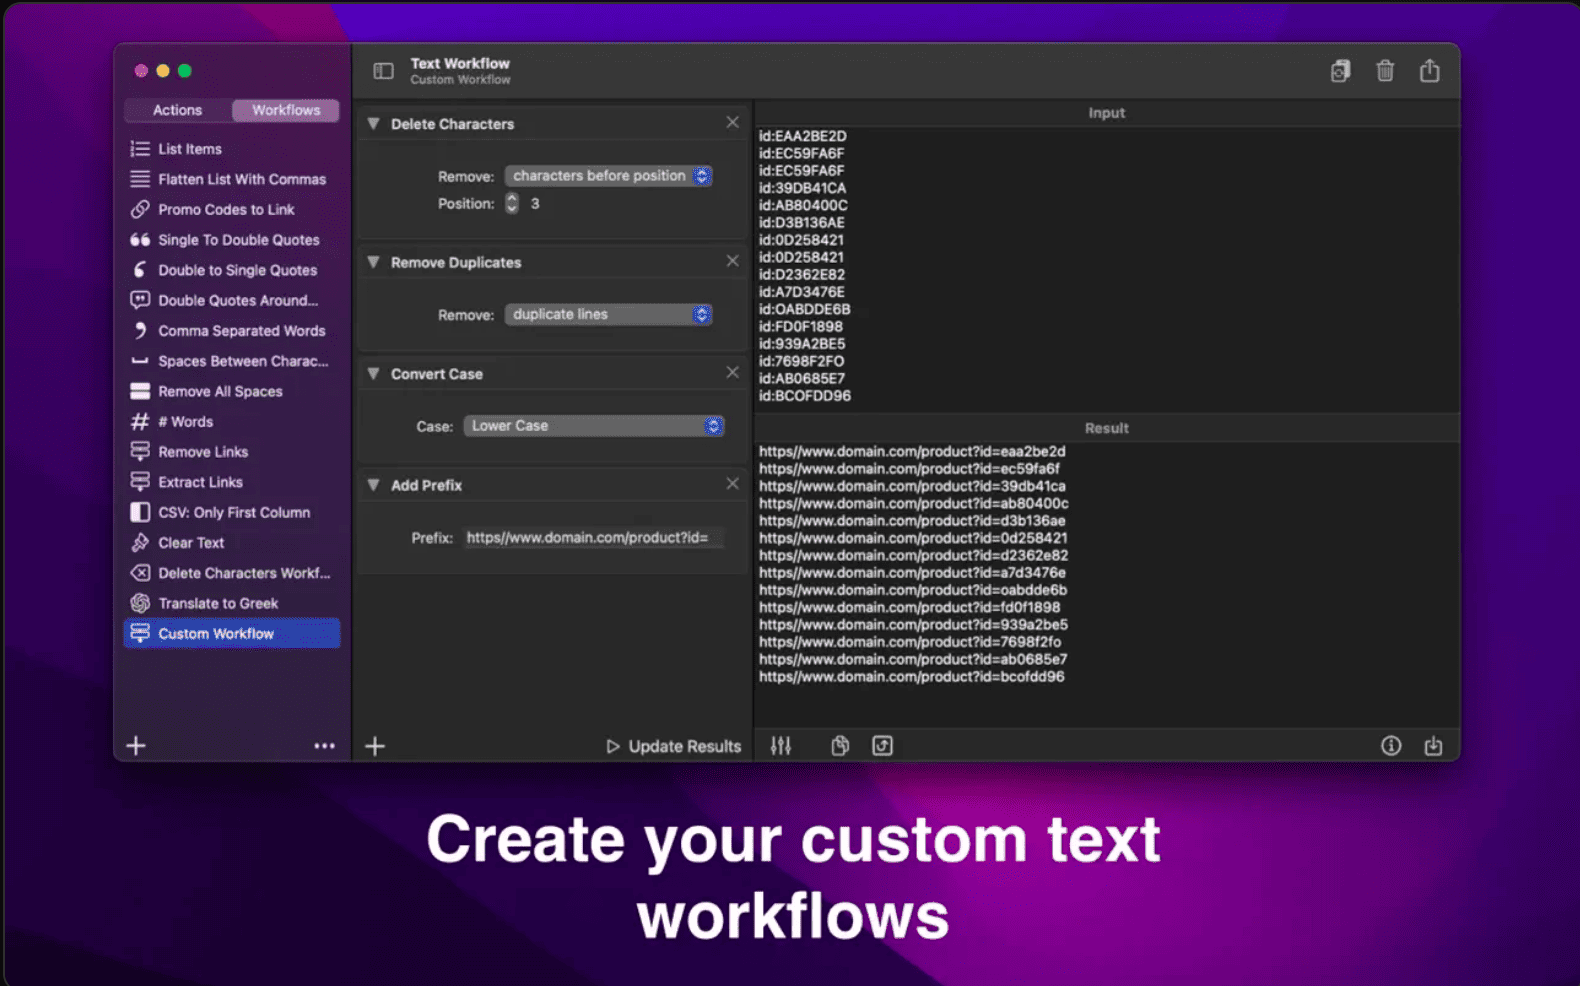Open the info icon under Result
The height and width of the screenshot is (986, 1580).
(x=1391, y=746)
